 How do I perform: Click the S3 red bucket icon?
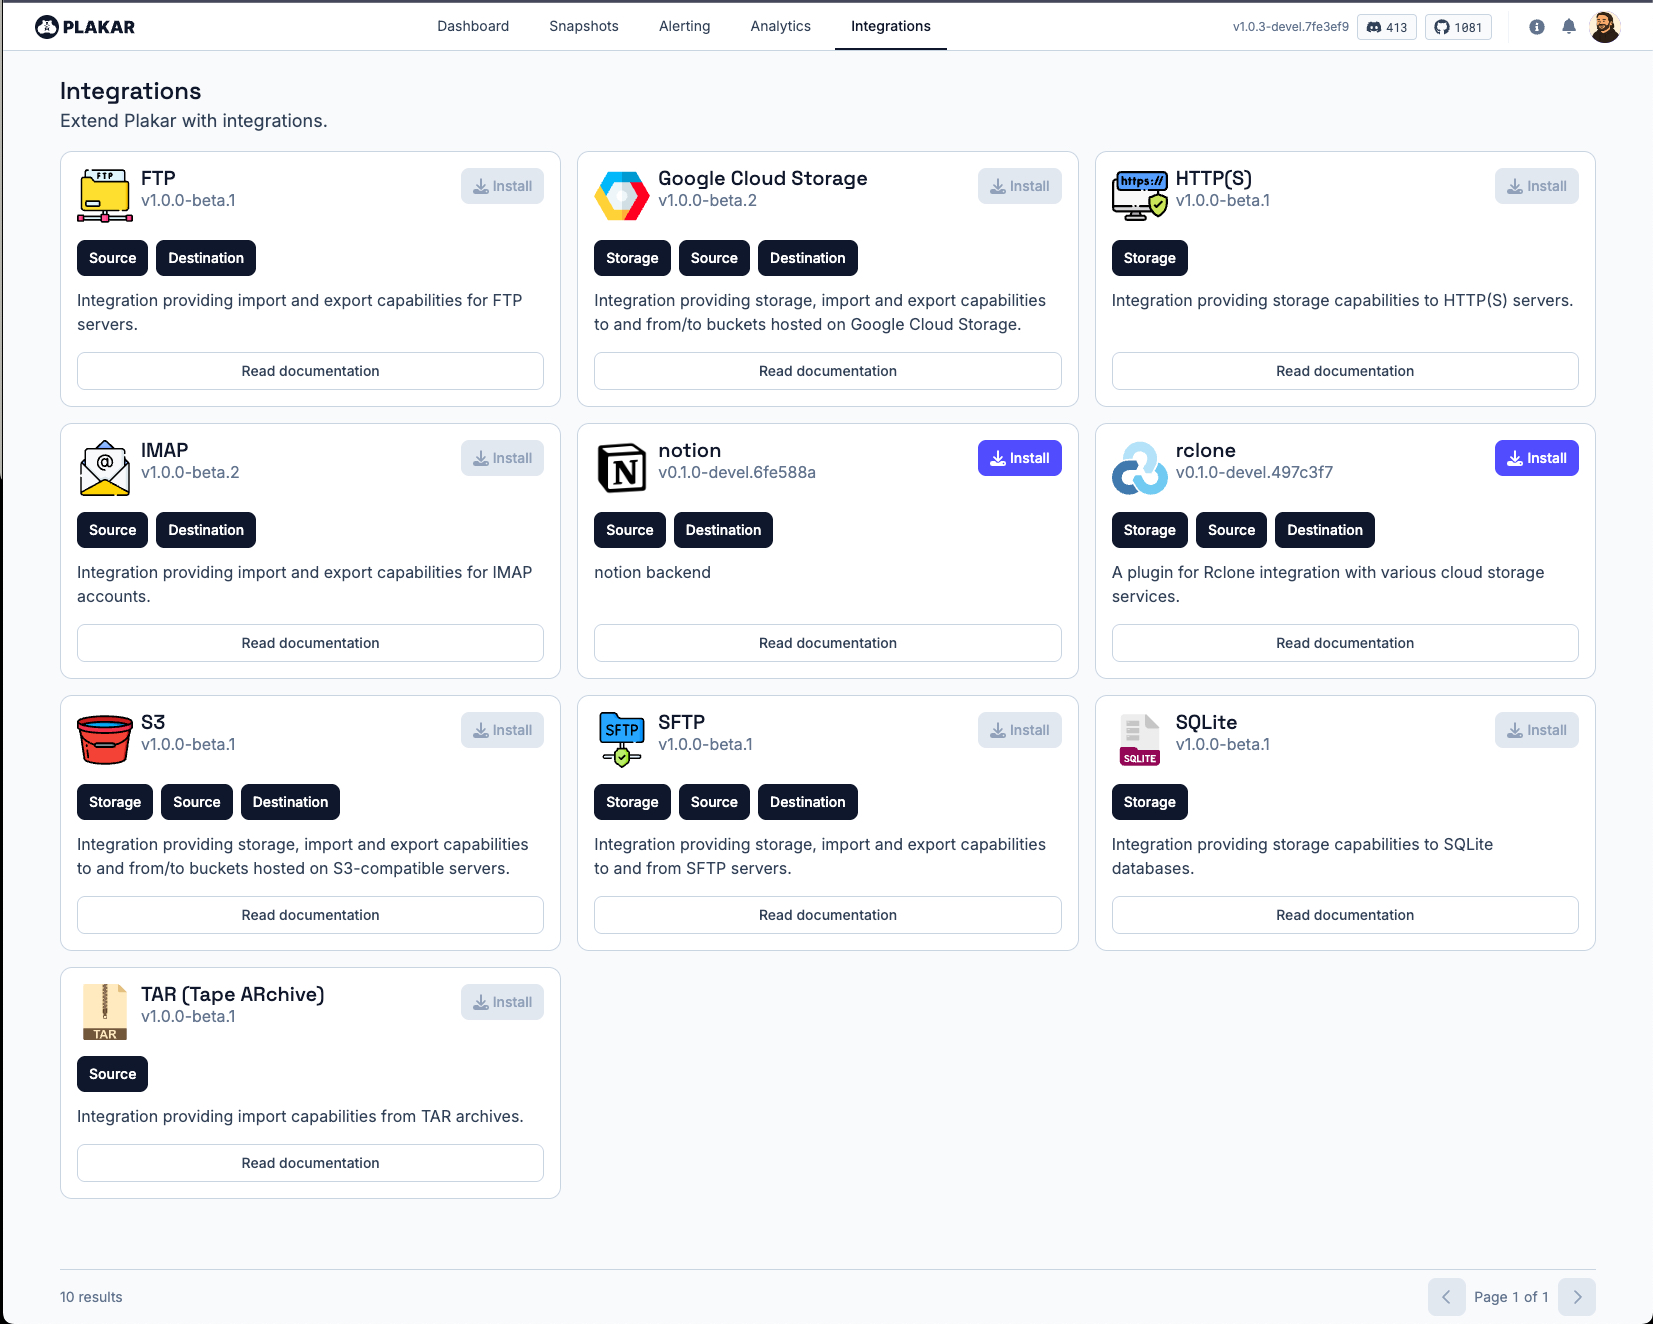coord(104,740)
